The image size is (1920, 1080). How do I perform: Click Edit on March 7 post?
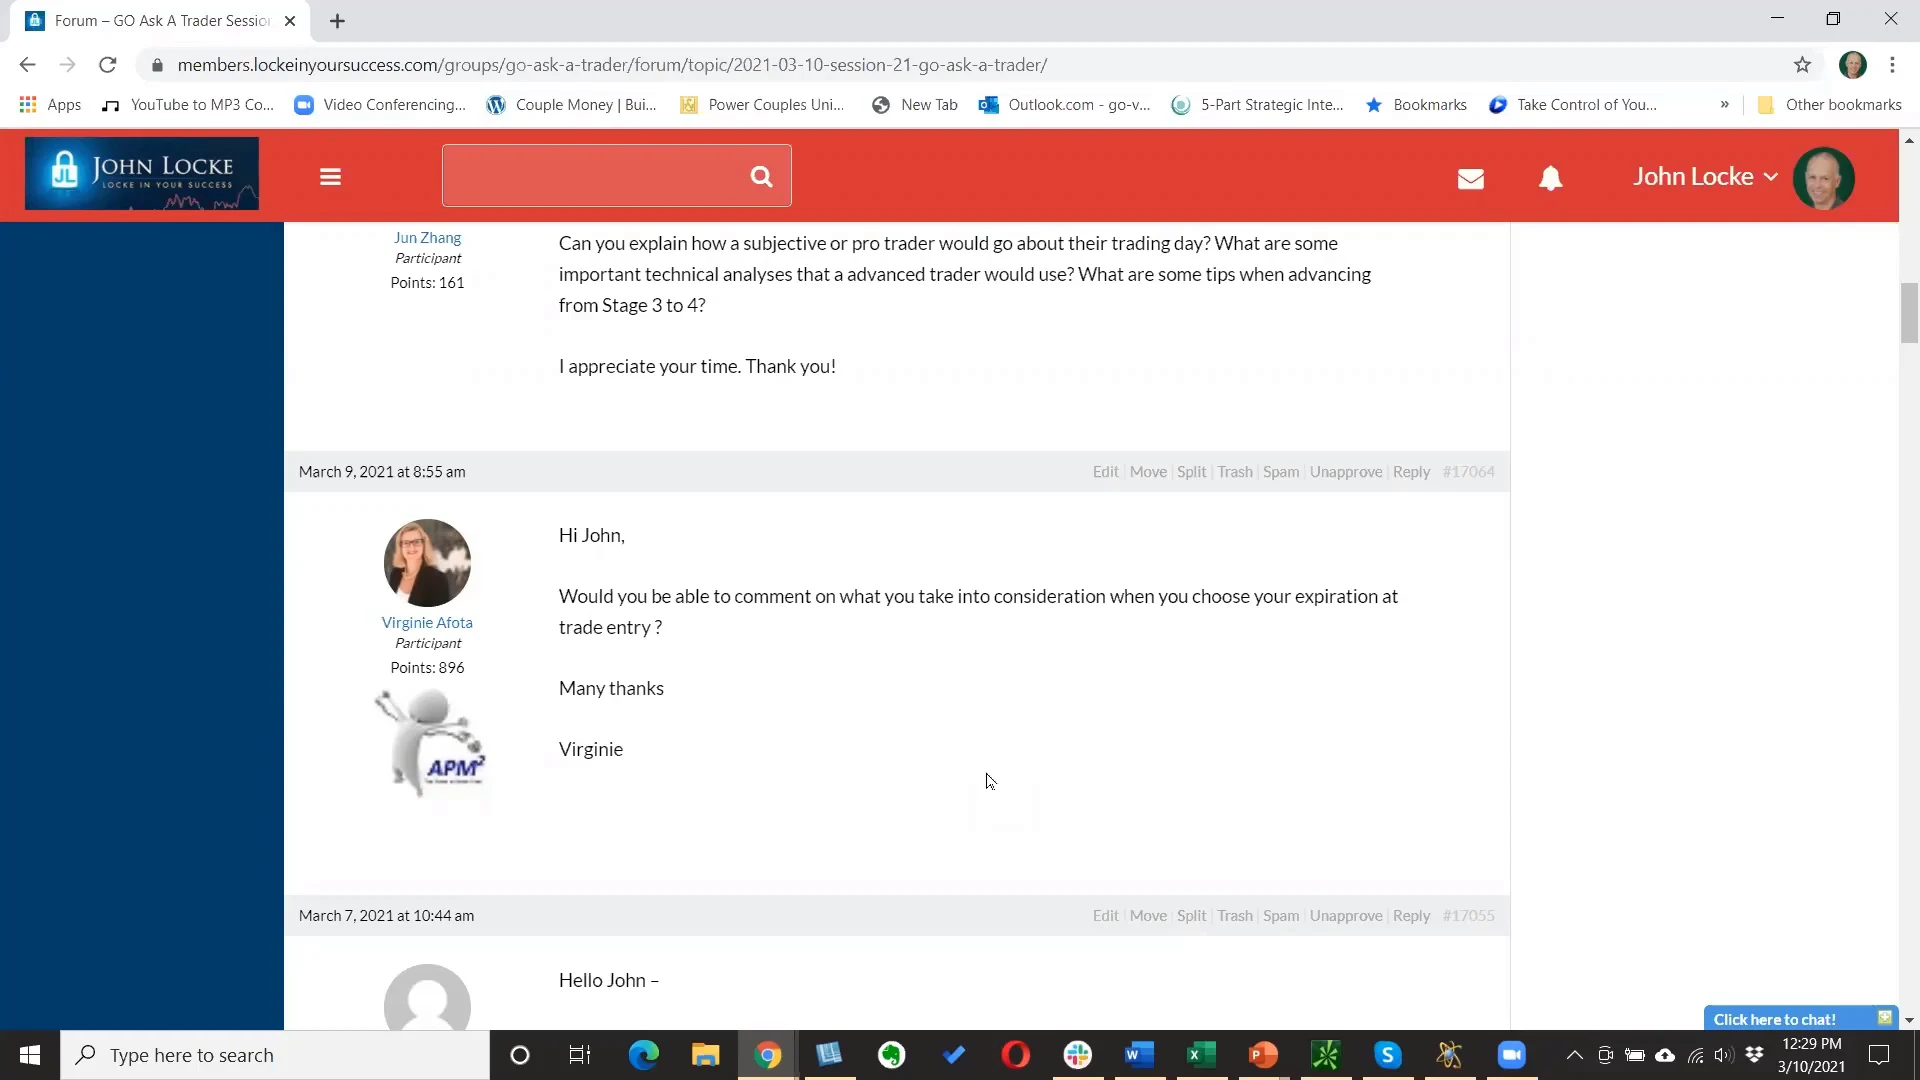tap(1105, 916)
